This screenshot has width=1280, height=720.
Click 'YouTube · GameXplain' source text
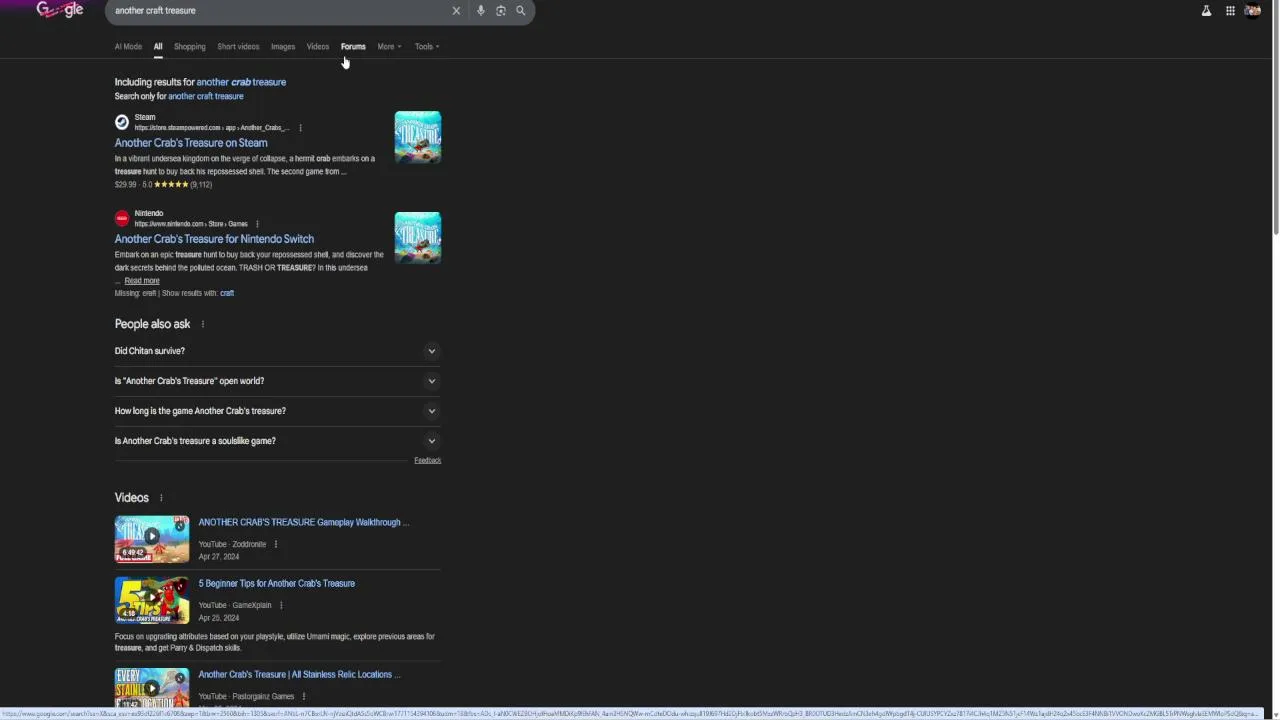pos(235,605)
